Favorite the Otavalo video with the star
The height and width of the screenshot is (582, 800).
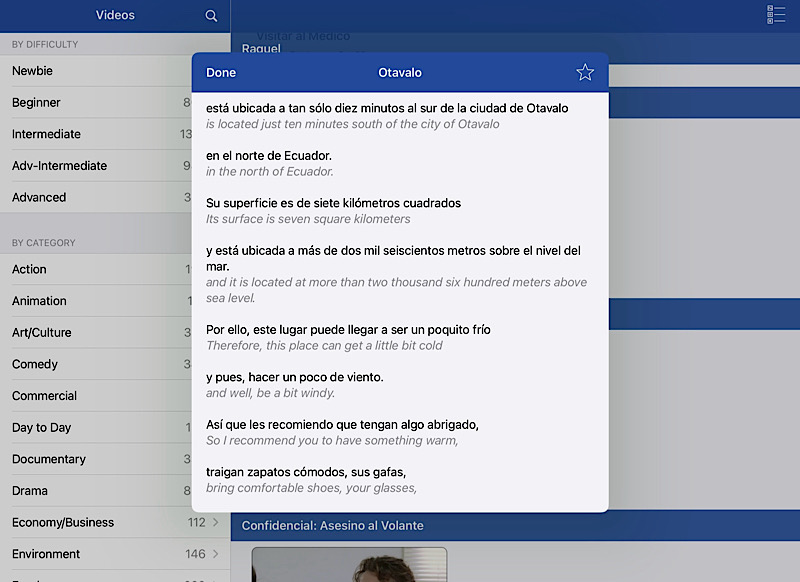585,72
